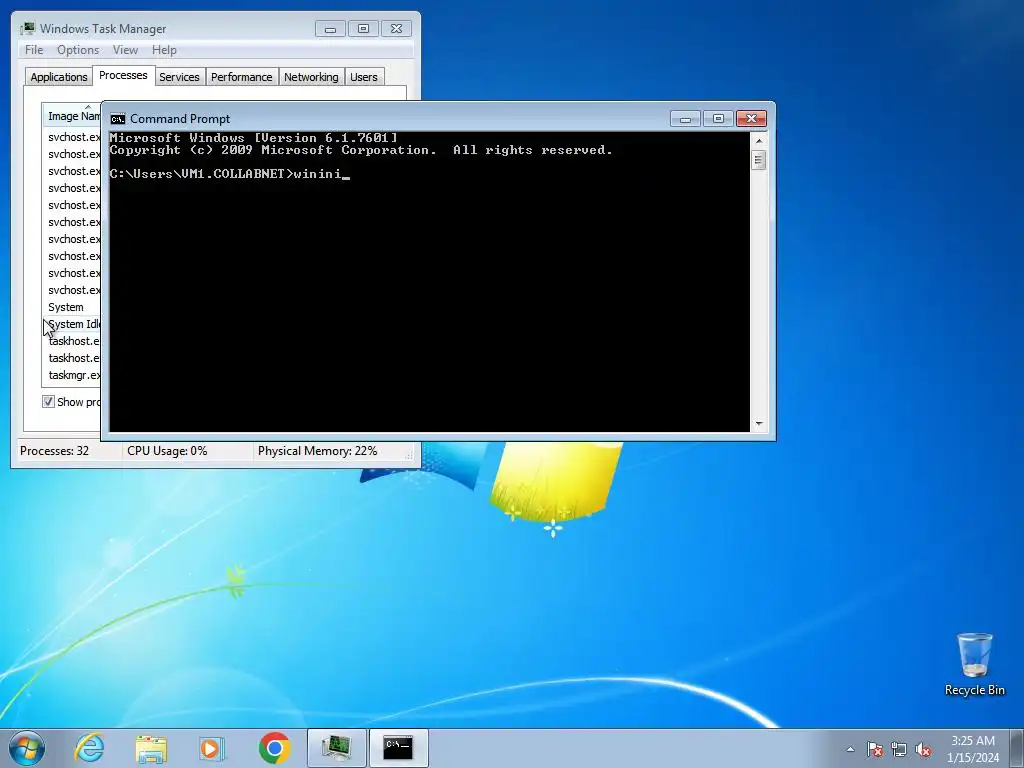Viewport: 1024px width, 768px height.
Task: Click Command Prompt scrollbar thumb
Action: click(x=758, y=160)
